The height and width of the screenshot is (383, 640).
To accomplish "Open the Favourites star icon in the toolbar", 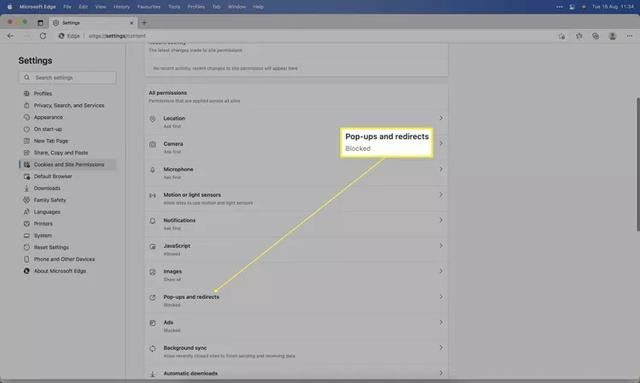I will click(579, 36).
